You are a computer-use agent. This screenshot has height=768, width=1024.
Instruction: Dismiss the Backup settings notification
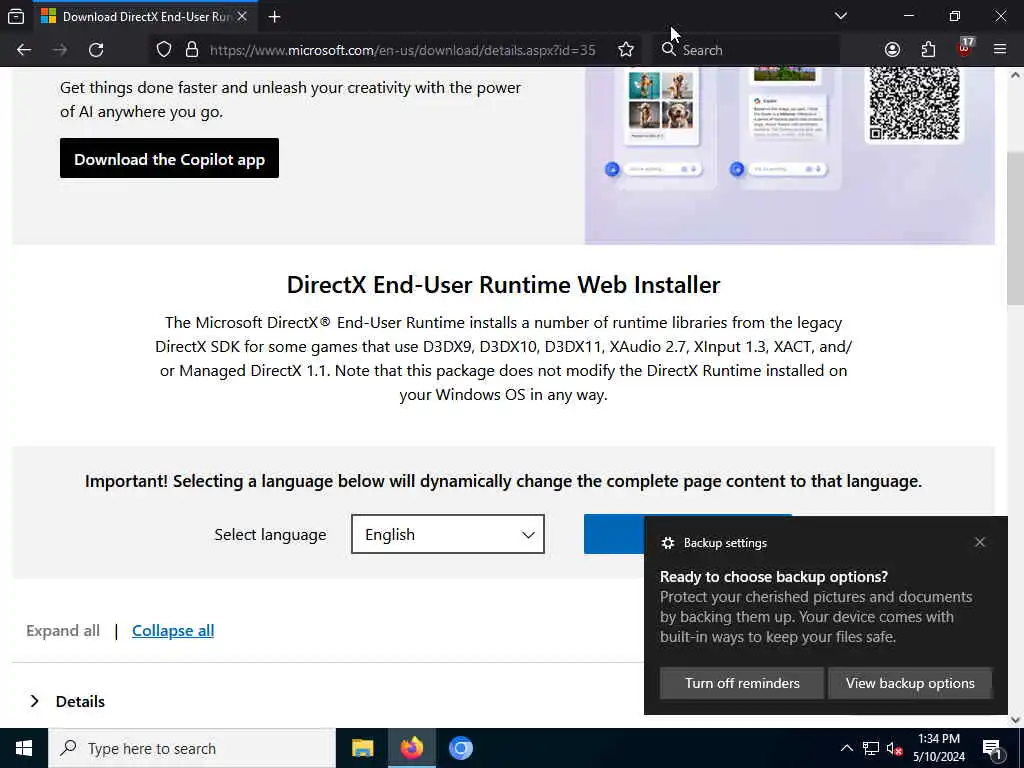pos(980,542)
